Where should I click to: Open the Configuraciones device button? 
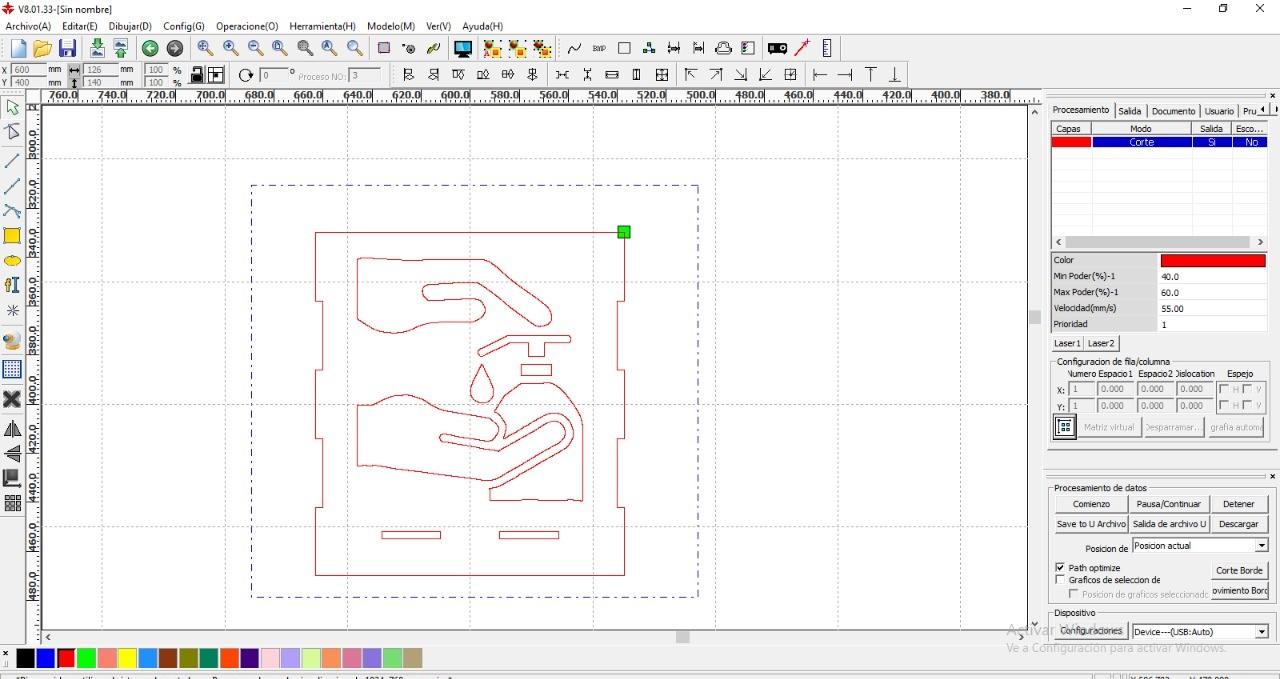pyautogui.click(x=1091, y=631)
